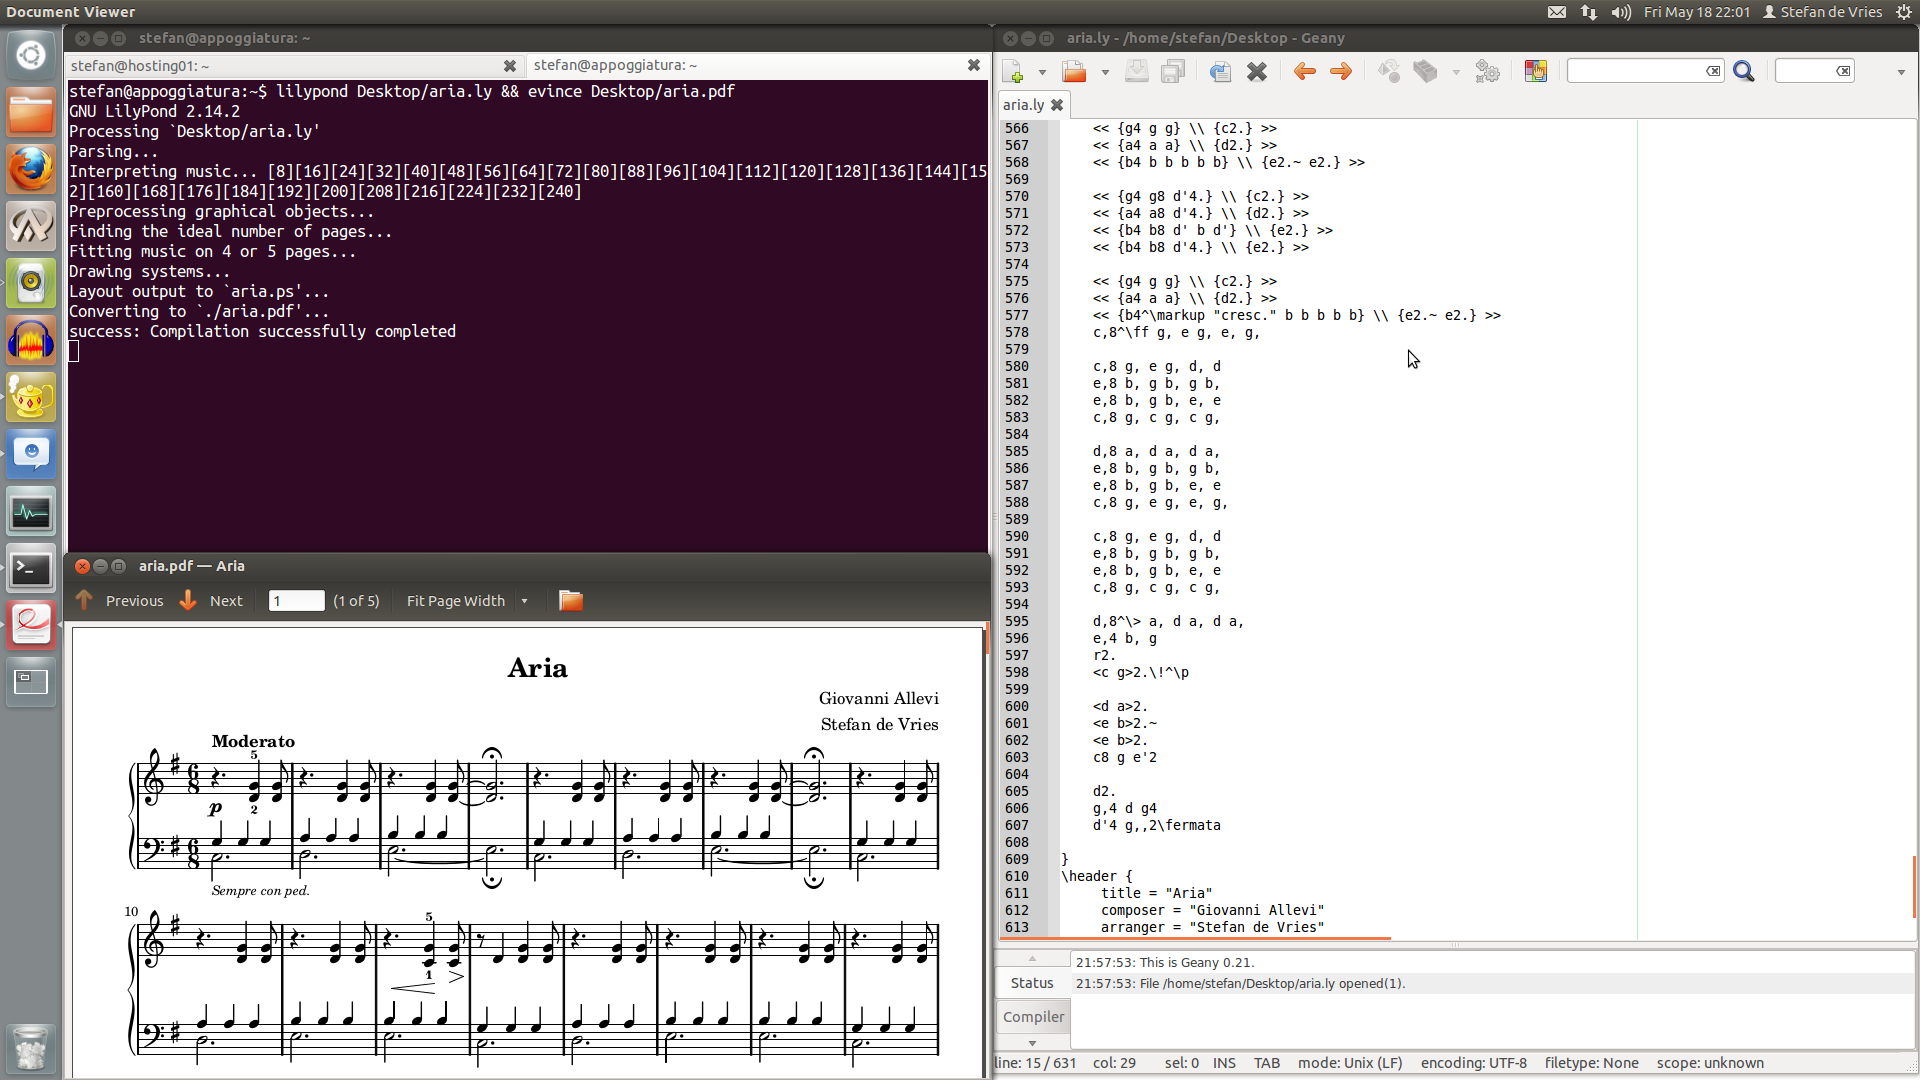1920x1080 pixels.
Task: Click Geany editor vertical scrollbar handle
Action: point(1914,886)
